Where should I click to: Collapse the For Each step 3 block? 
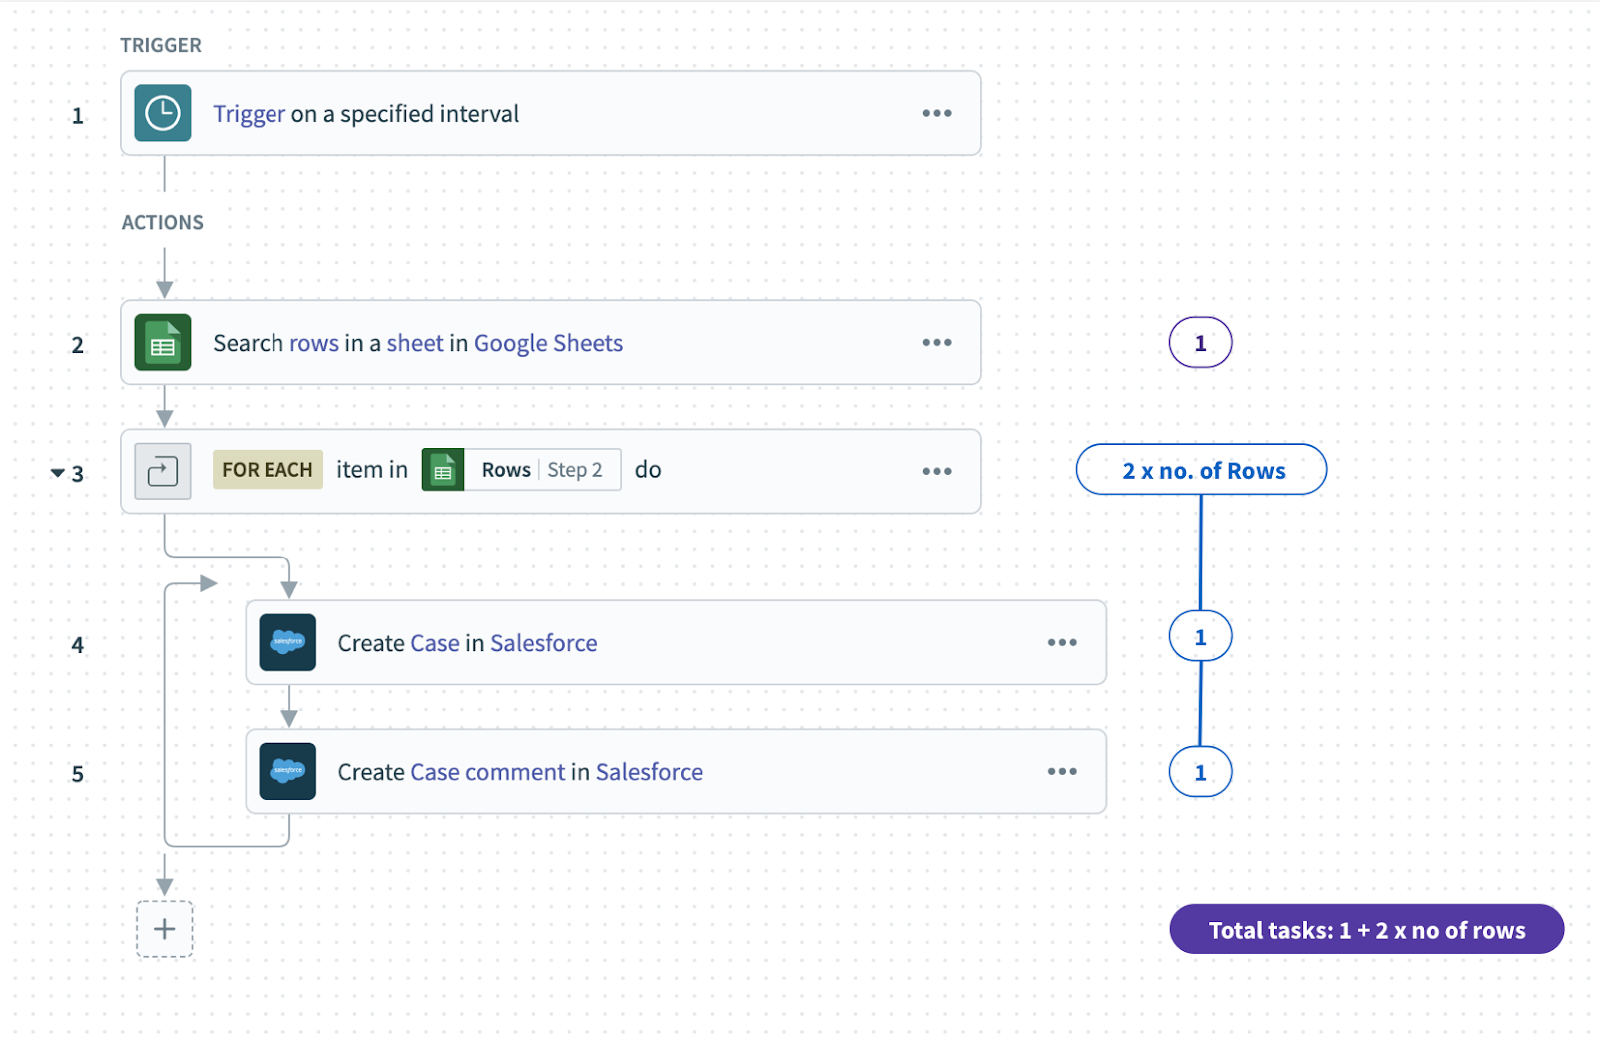[58, 473]
